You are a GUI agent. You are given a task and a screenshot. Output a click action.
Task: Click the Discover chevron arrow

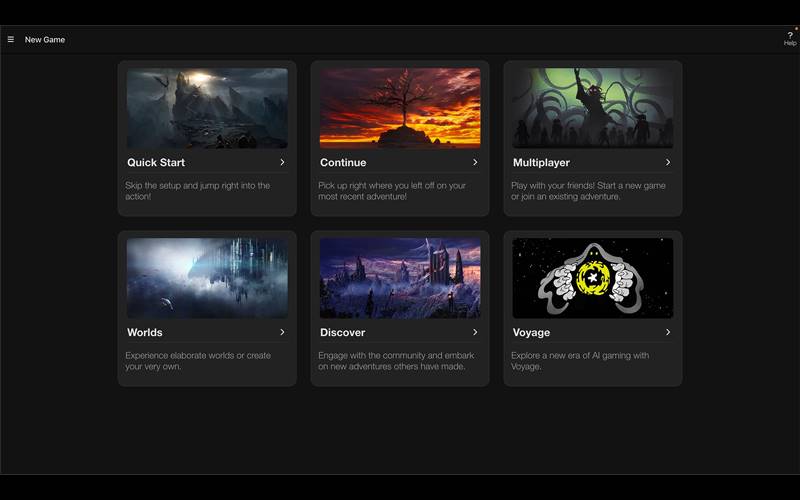(475, 332)
